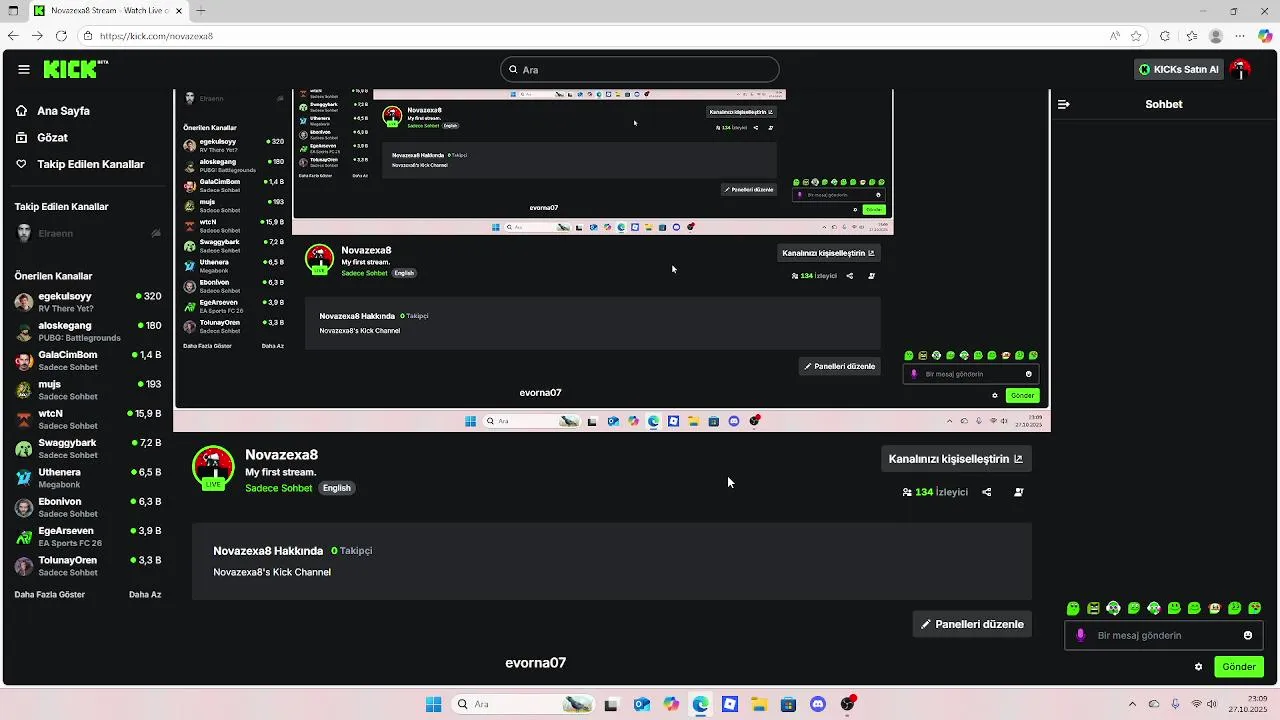Screen dimensions: 1280x720
Task: Show hidden tray icons chevron
Action: pyautogui.click(x=1132, y=704)
